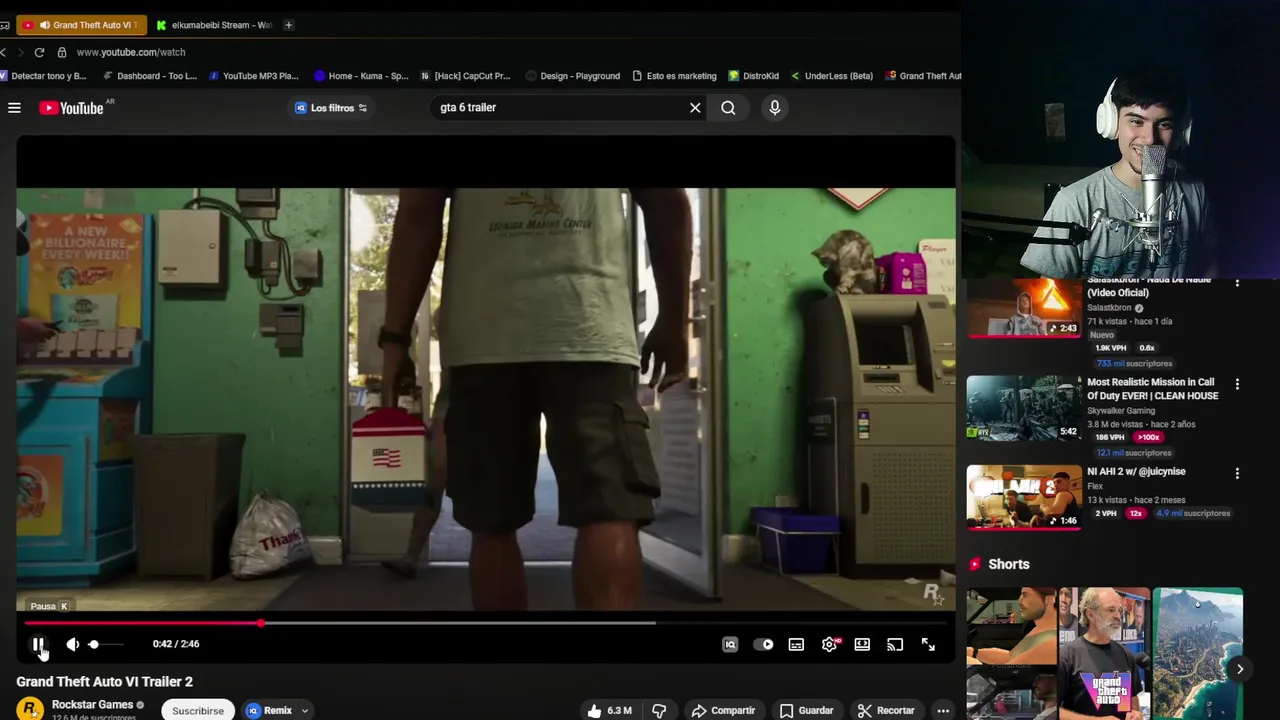Click Rockstar Games channel avatar
Viewport: 1280px width, 720px height.
[30, 708]
